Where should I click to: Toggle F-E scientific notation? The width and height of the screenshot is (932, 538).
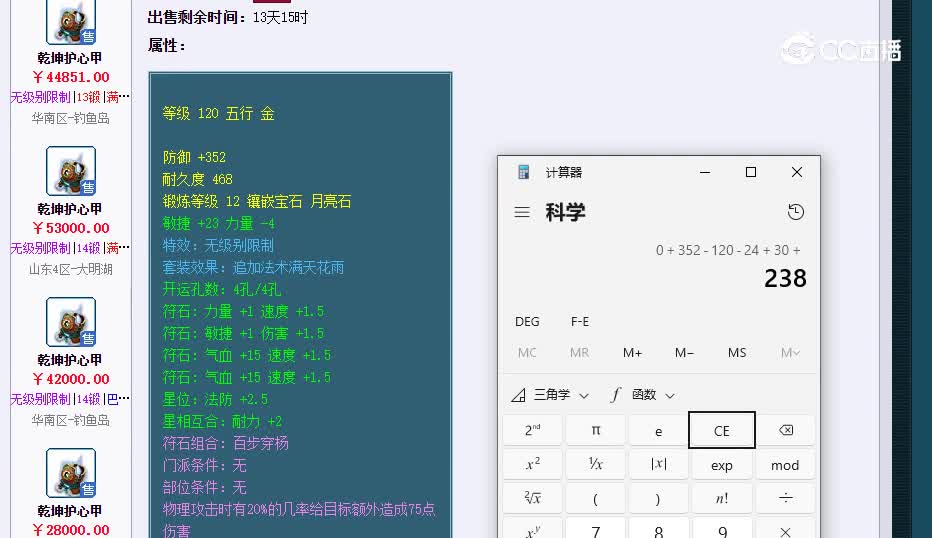click(580, 322)
